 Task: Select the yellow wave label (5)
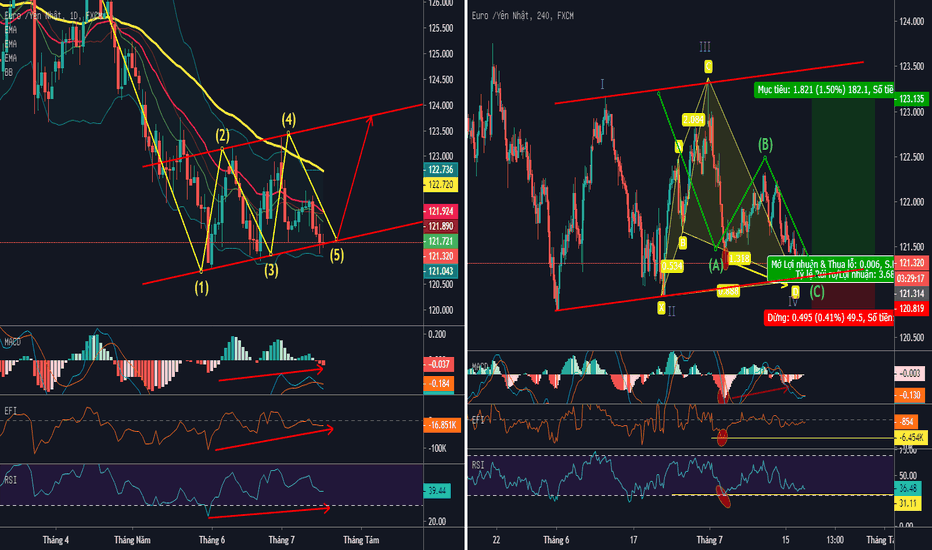pos(336,256)
